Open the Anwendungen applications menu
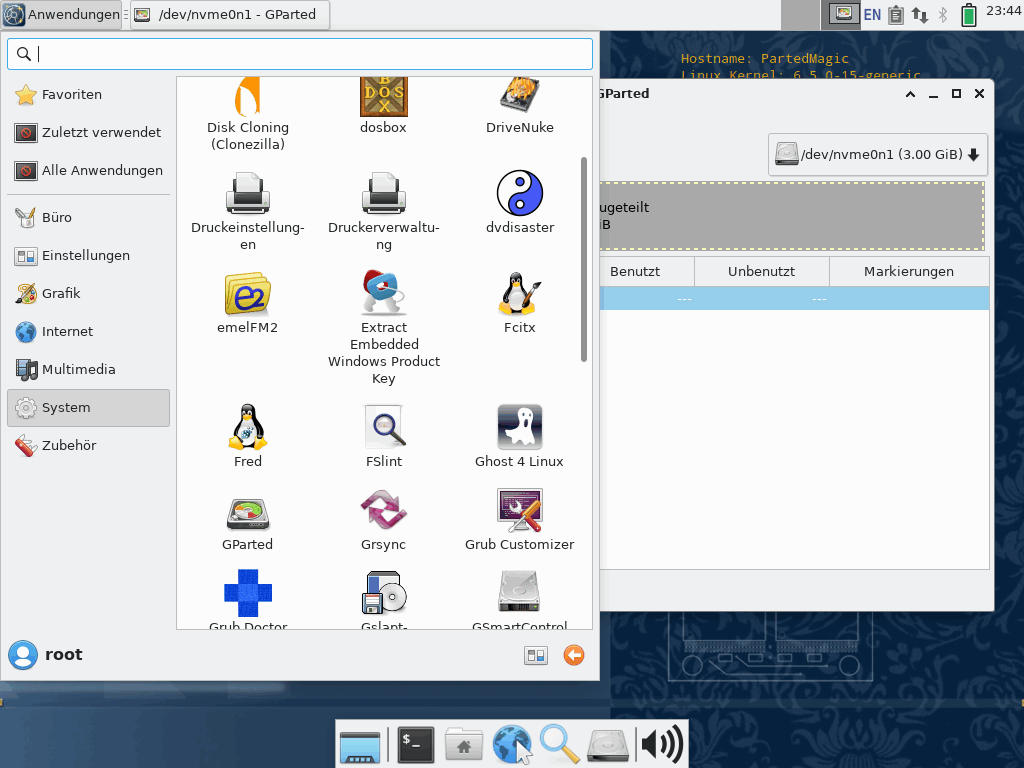The height and width of the screenshot is (768, 1024). (61, 15)
